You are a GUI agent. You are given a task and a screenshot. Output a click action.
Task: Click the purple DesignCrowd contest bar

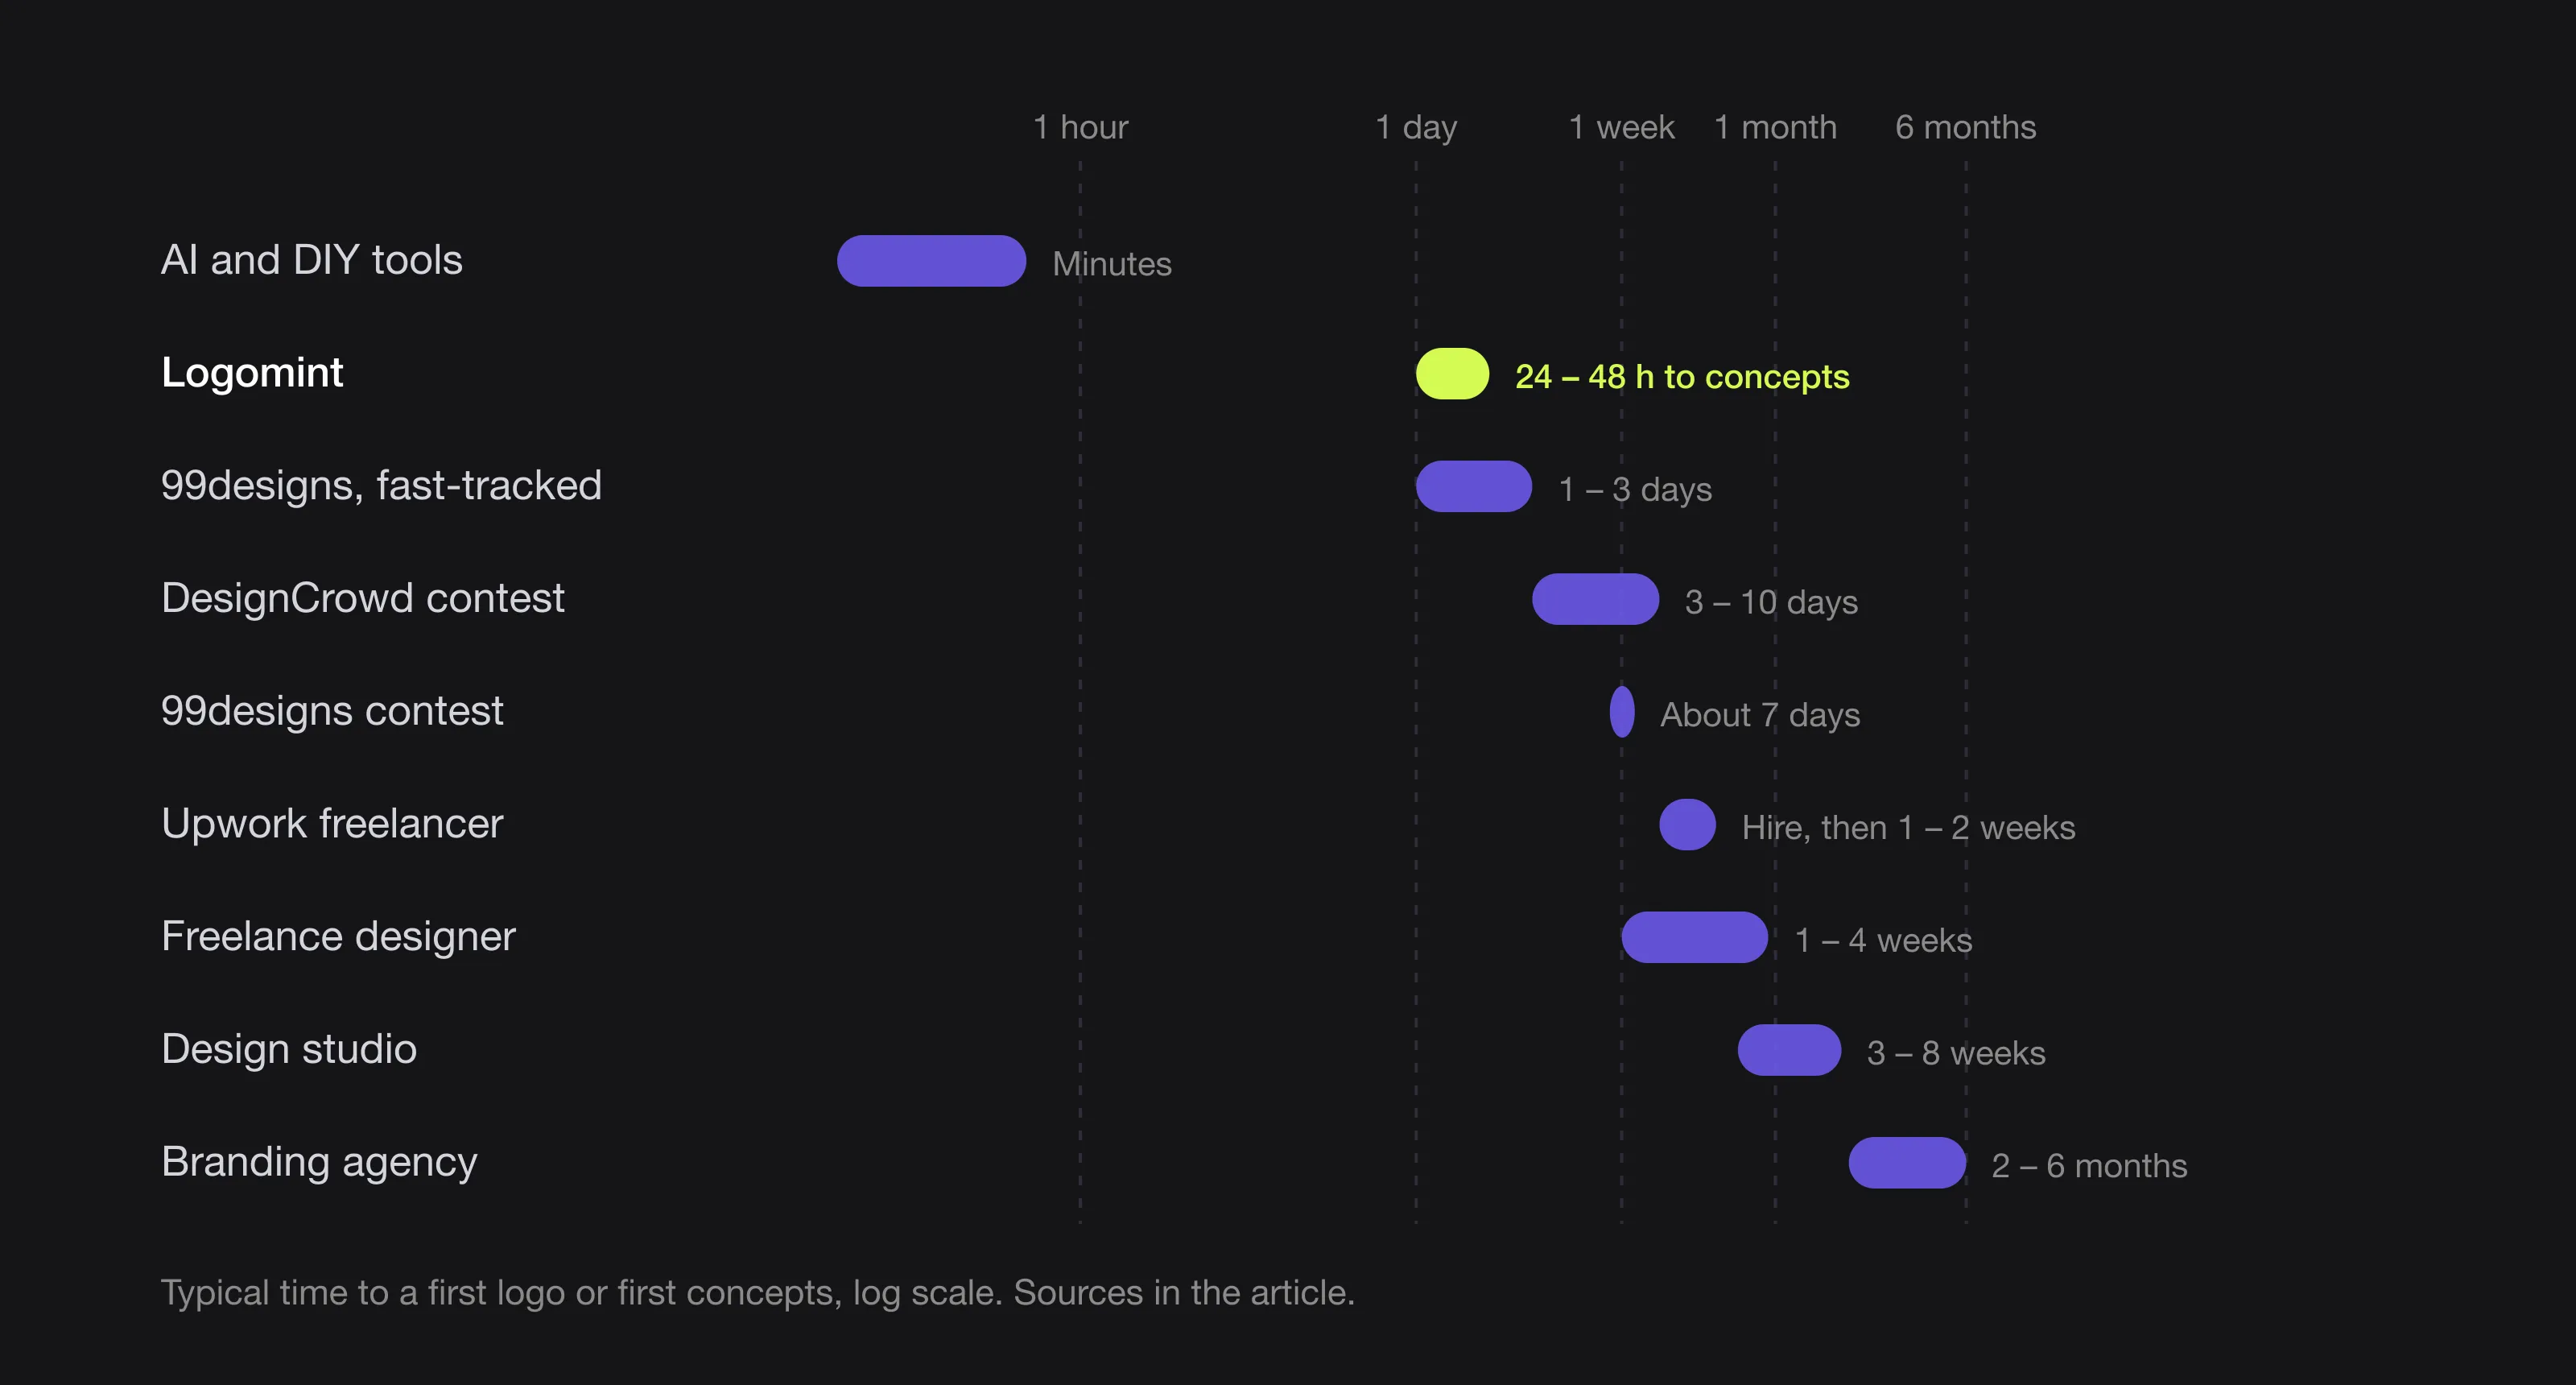pyautogui.click(x=1595, y=599)
